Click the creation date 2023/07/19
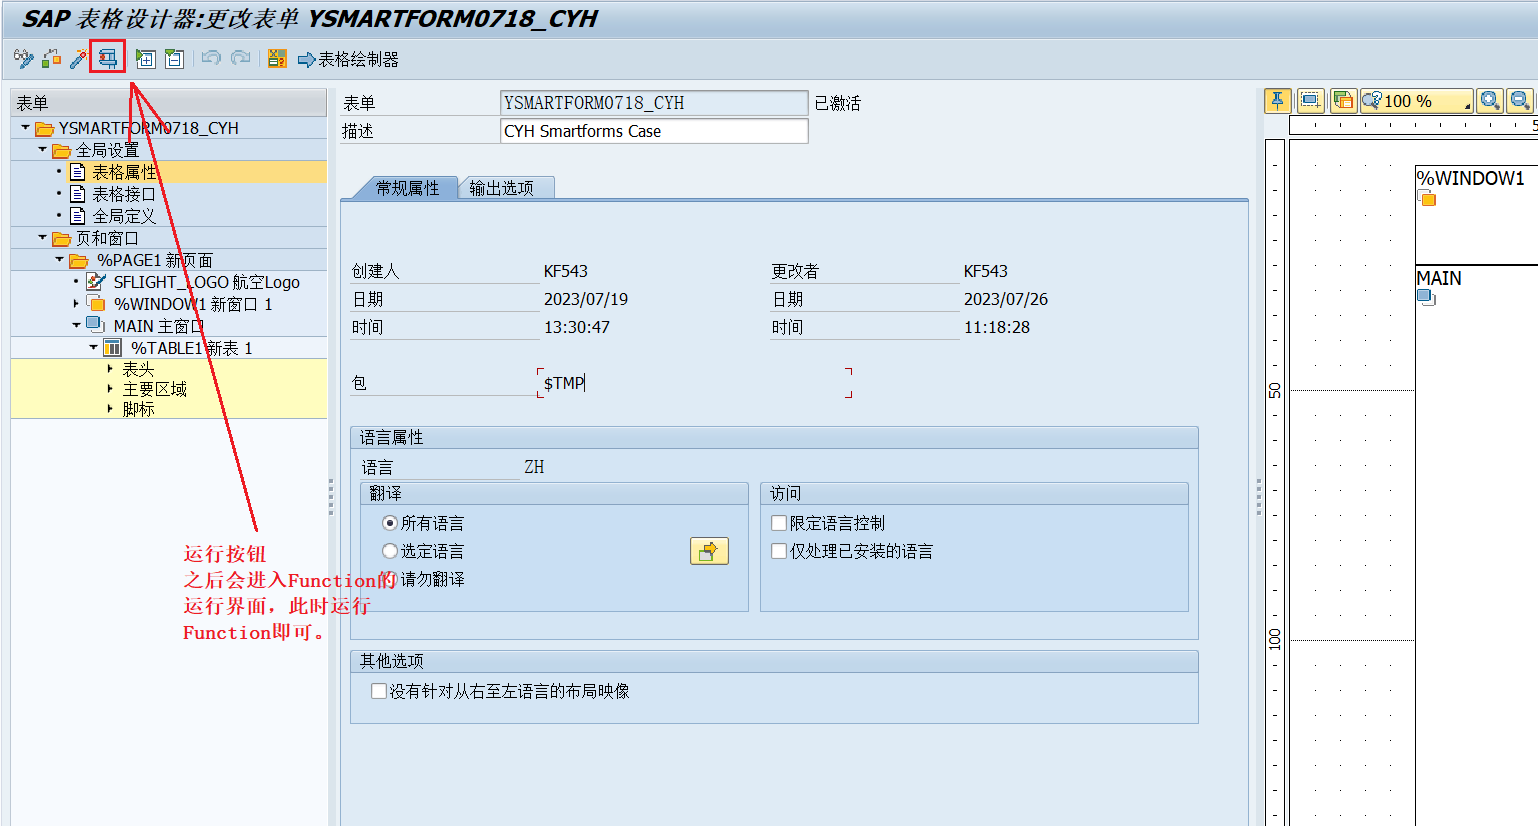This screenshot has height=826, width=1538. click(x=586, y=299)
